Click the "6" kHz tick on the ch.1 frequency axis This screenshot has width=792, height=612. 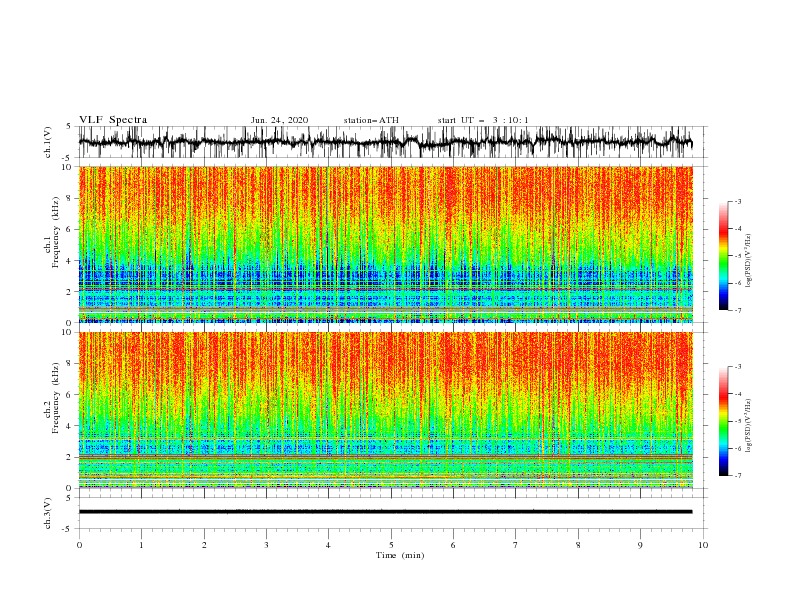(69, 229)
